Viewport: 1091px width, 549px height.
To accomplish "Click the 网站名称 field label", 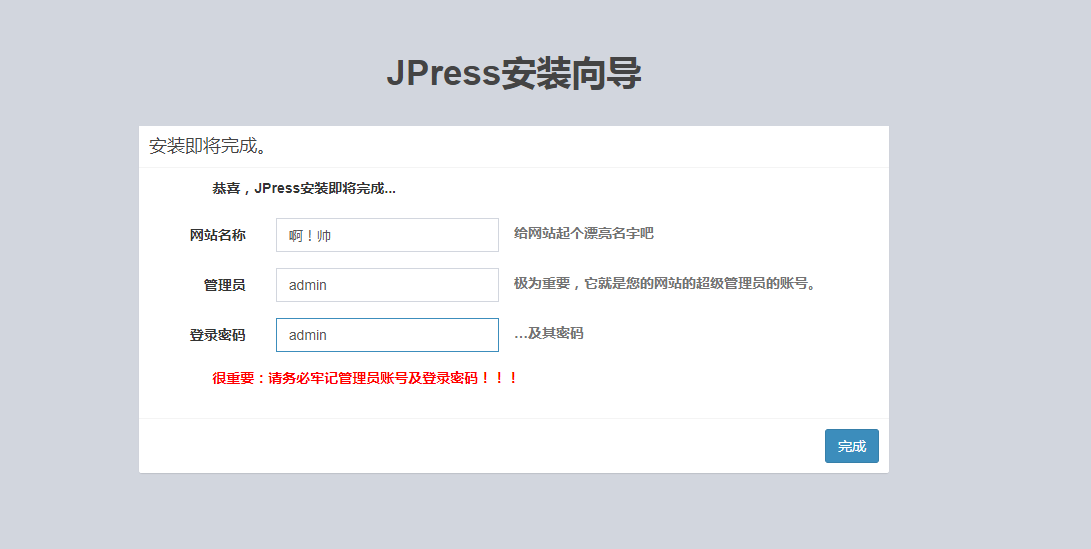I will pyautogui.click(x=218, y=235).
